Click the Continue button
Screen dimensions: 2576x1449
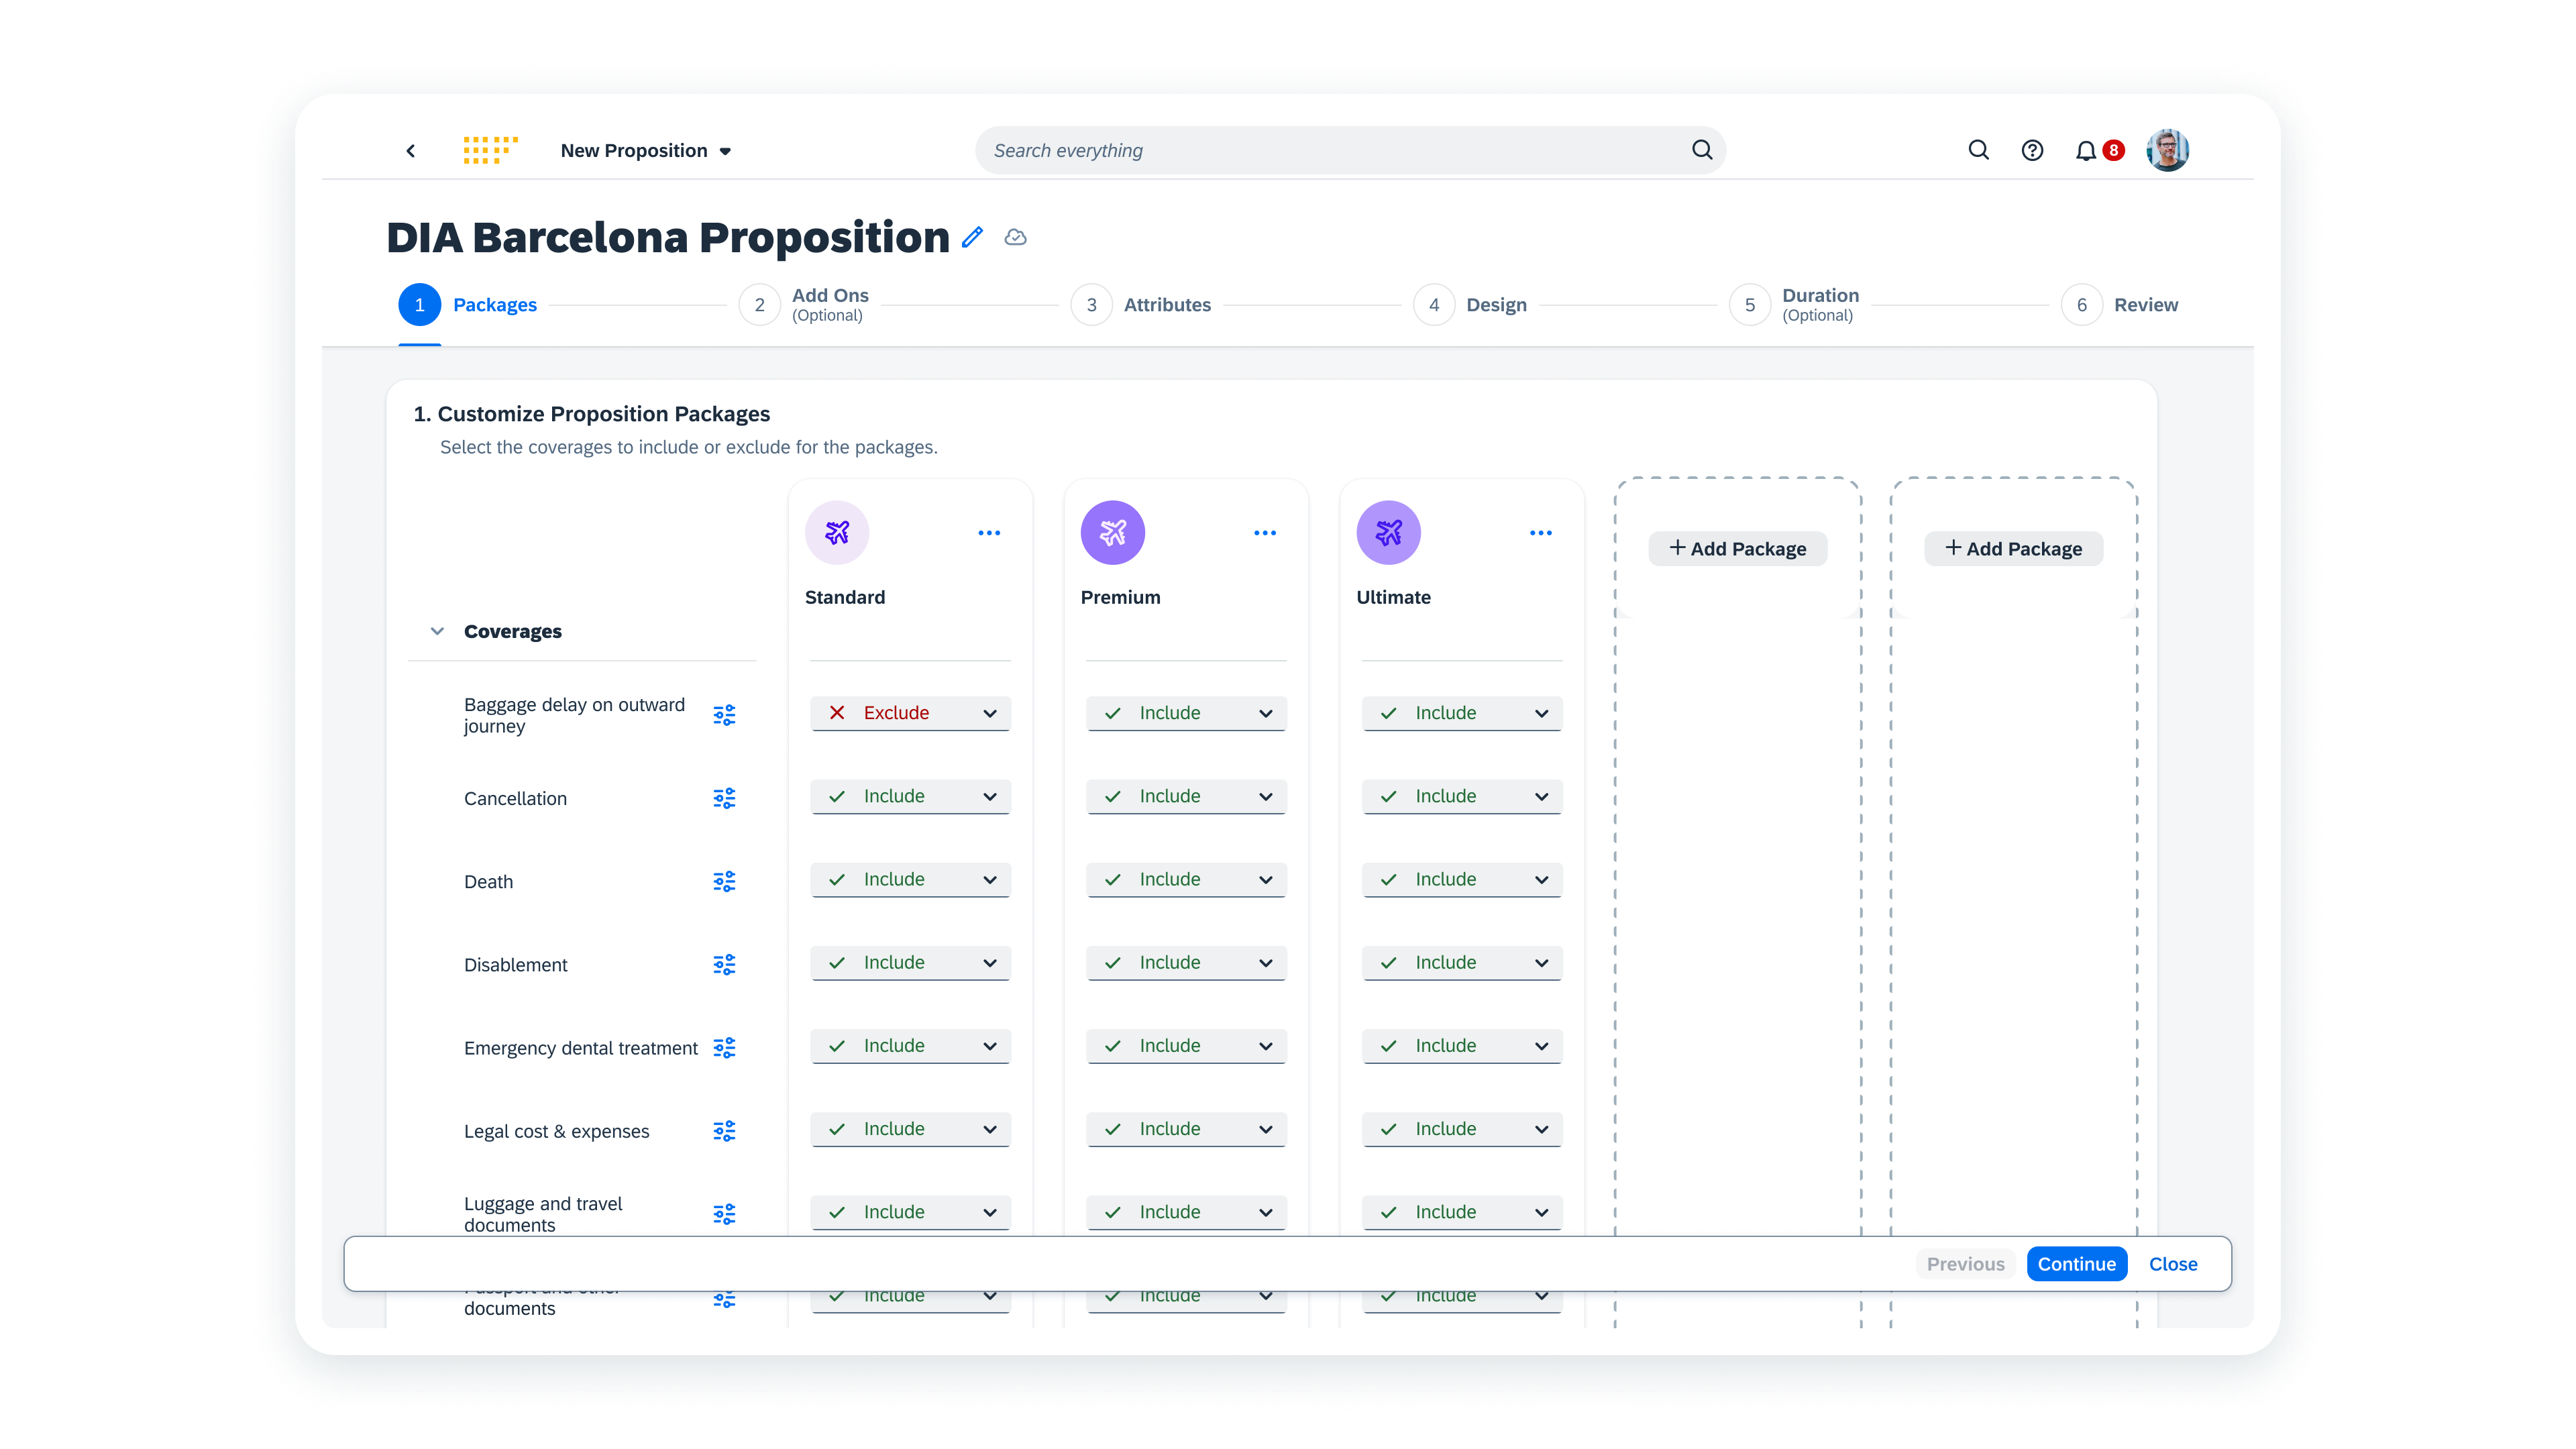(2077, 1264)
